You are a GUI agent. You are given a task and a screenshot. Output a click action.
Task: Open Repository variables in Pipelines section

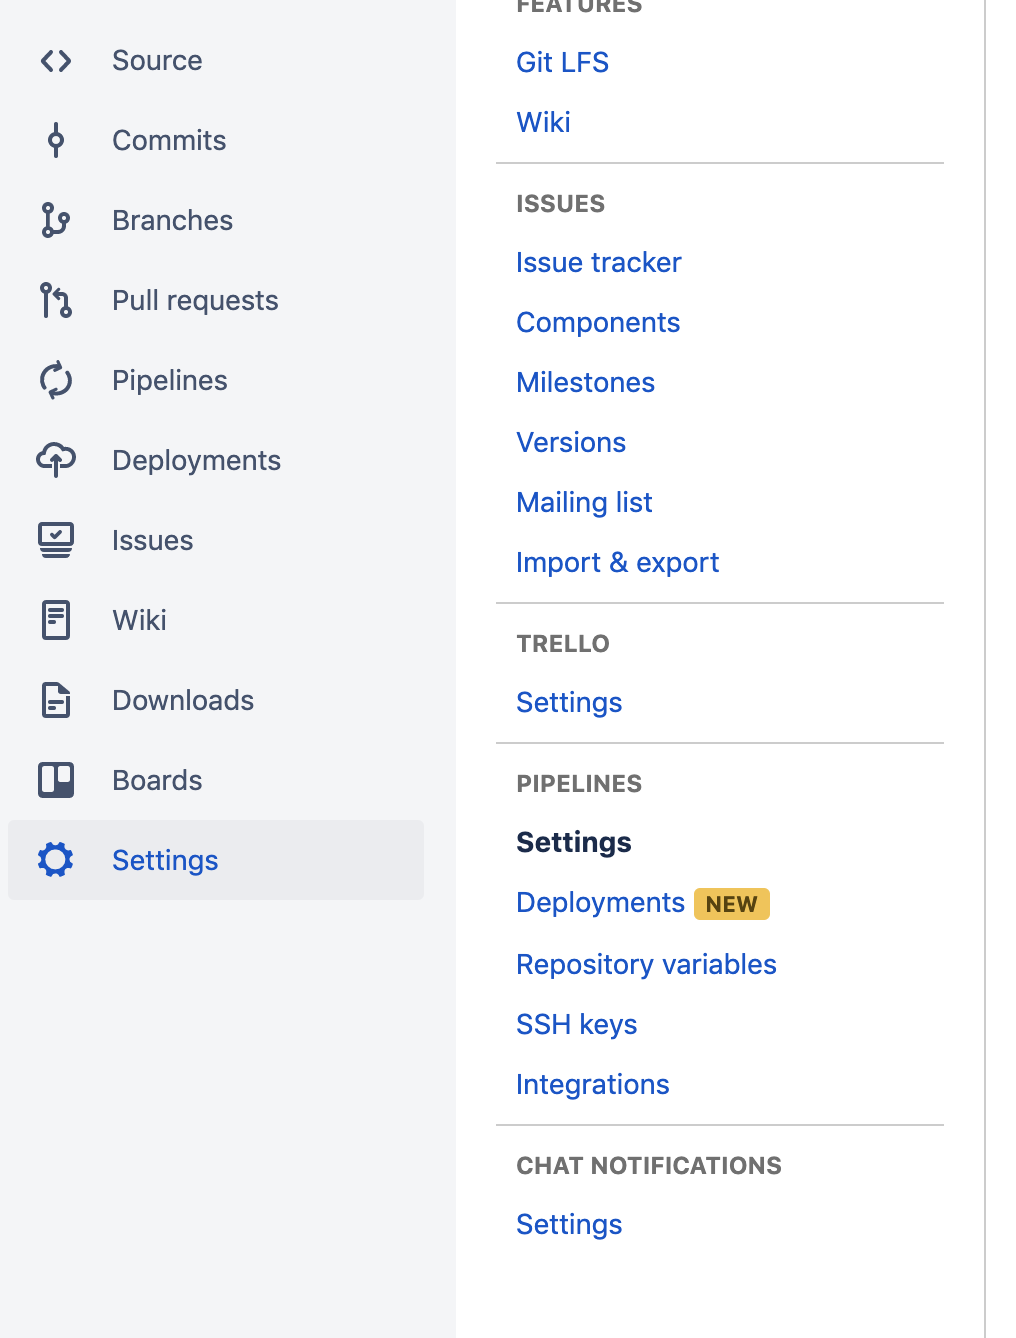pyautogui.click(x=646, y=964)
